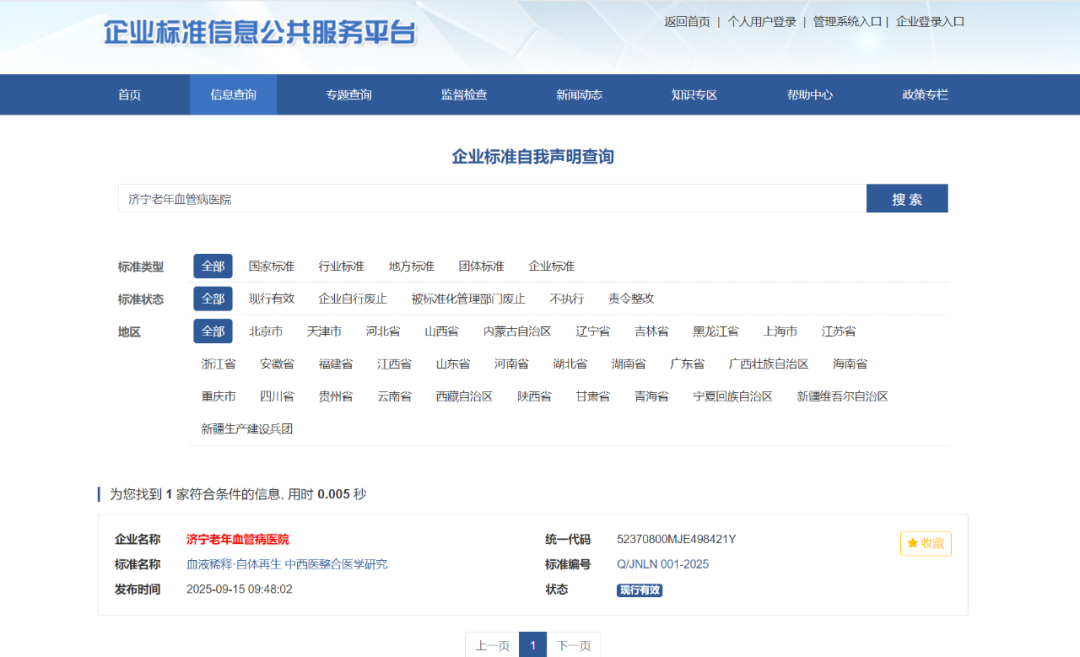Open the 监督检查 menu item

(464, 95)
